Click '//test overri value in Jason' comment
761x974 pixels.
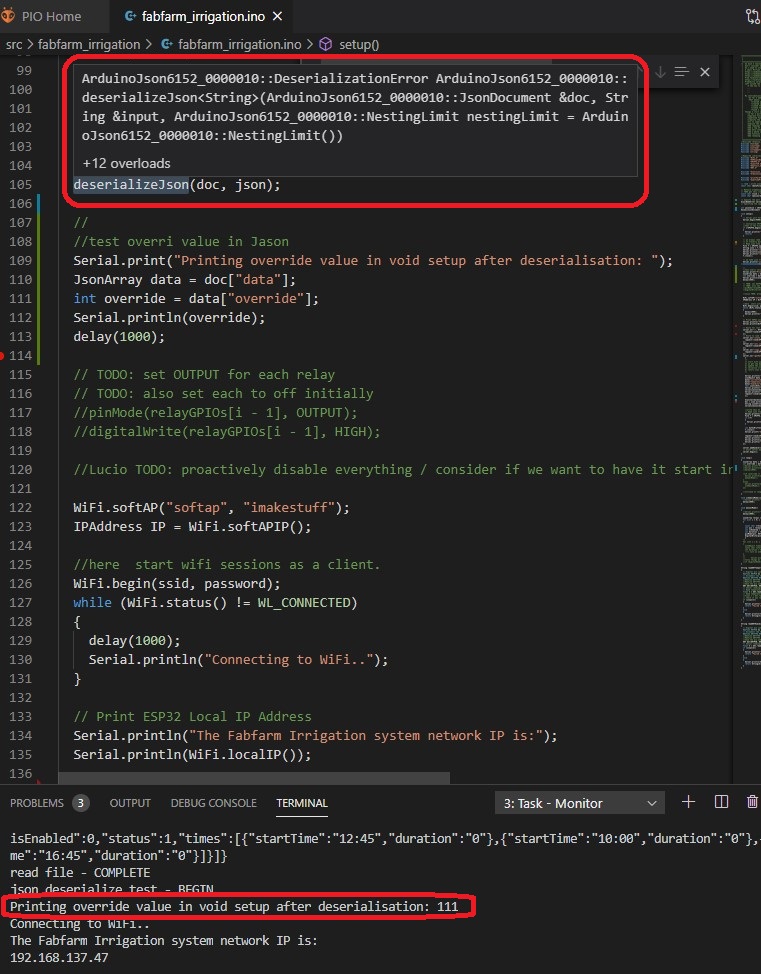[181, 242]
